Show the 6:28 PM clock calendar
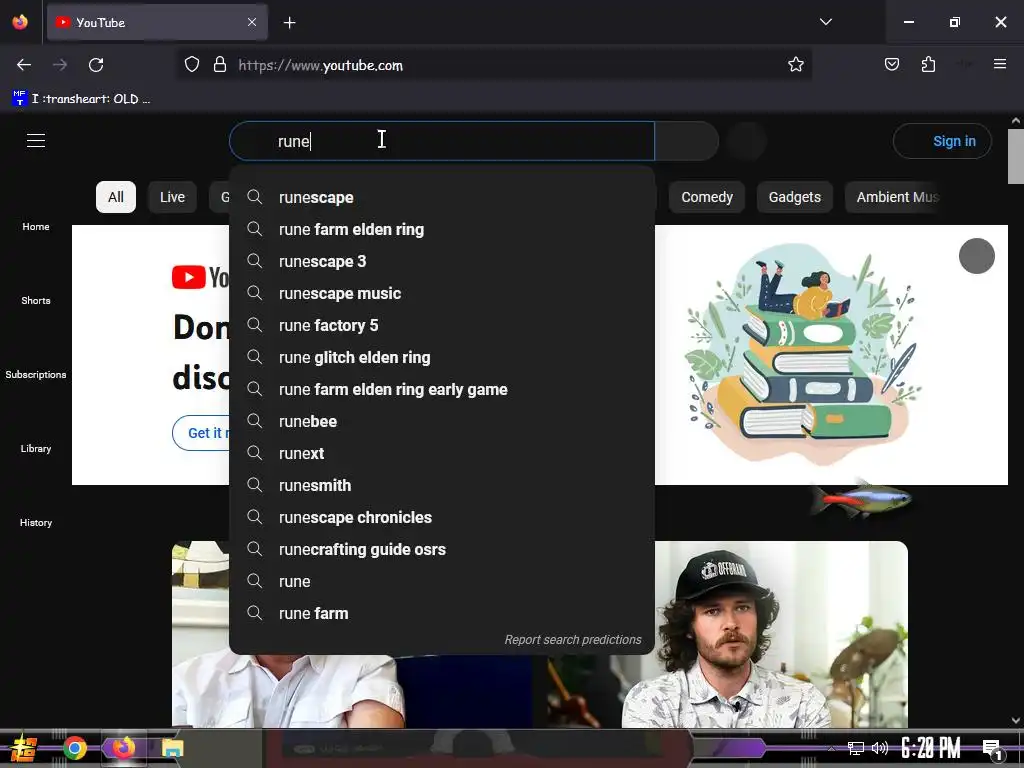 pyautogui.click(x=931, y=748)
